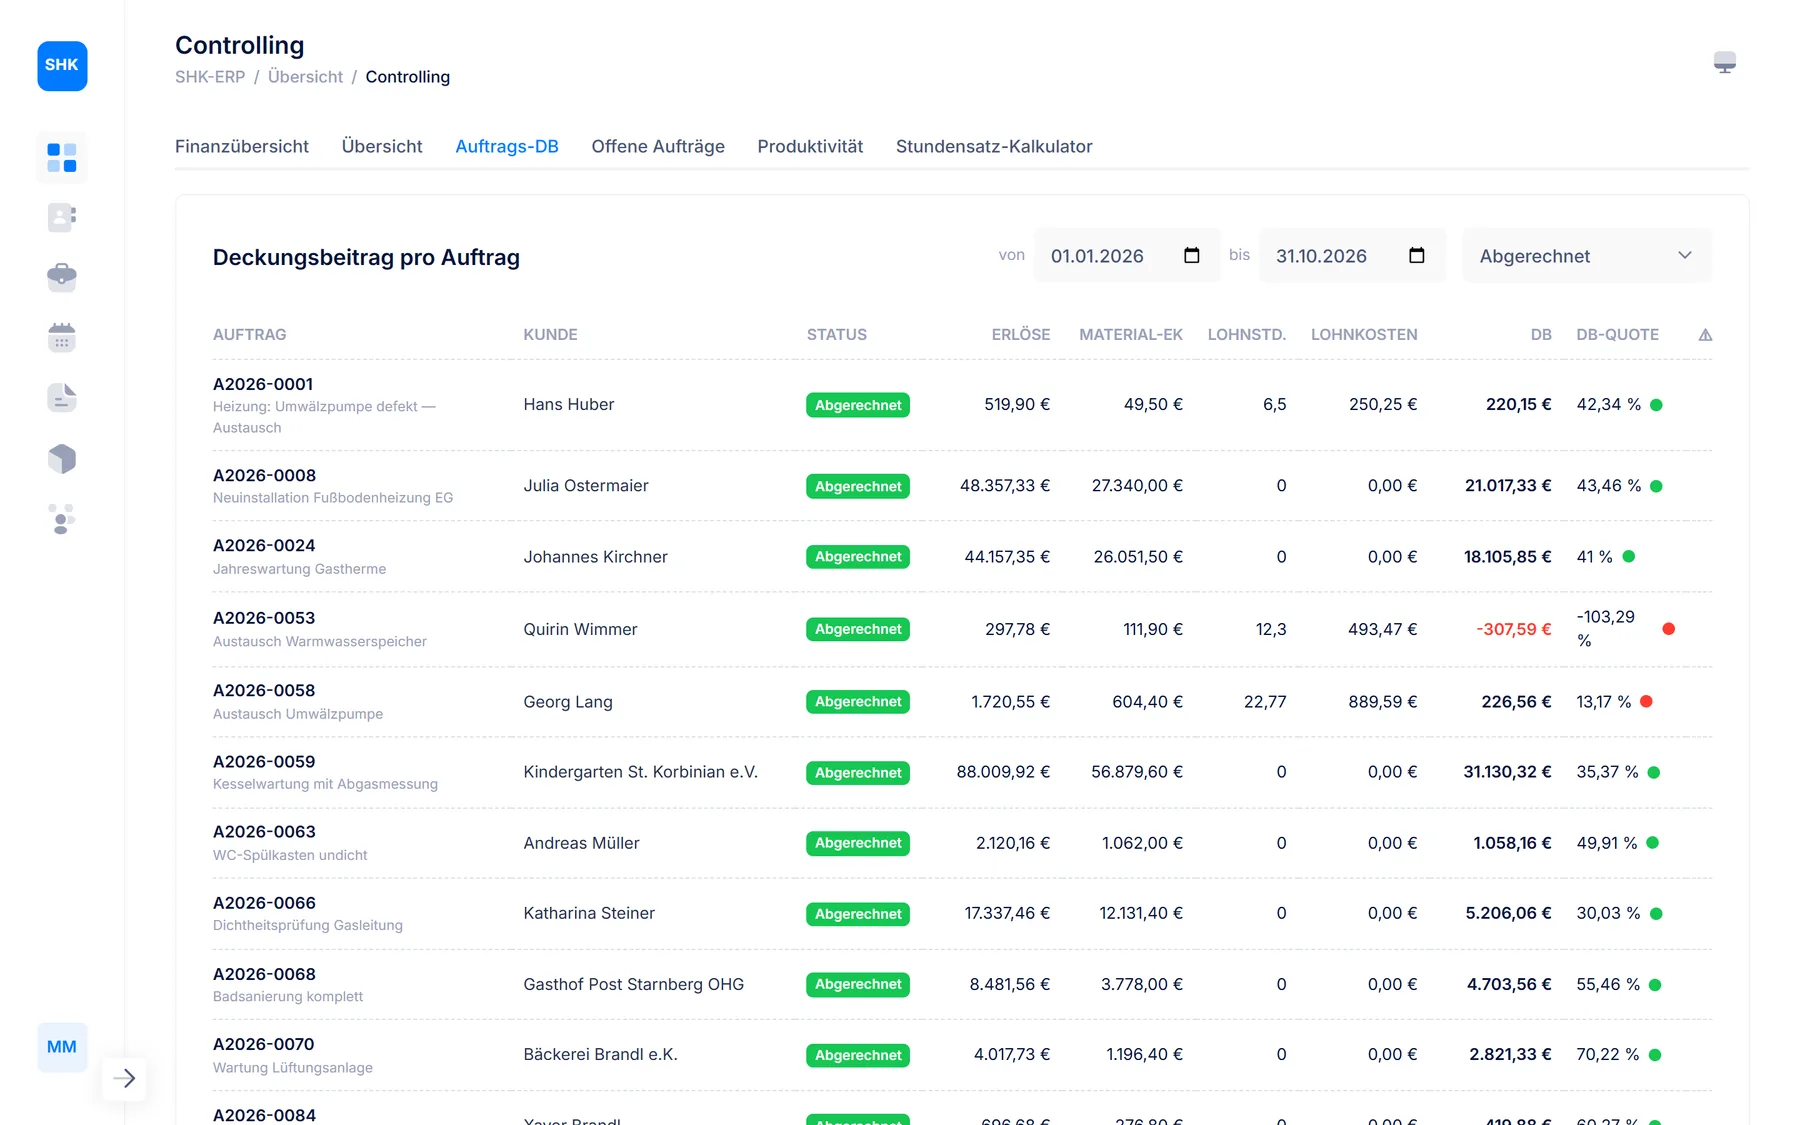Image resolution: width=1800 pixels, height=1125 pixels.
Task: Switch to the Offene Aufträge tab
Action: pyautogui.click(x=658, y=146)
